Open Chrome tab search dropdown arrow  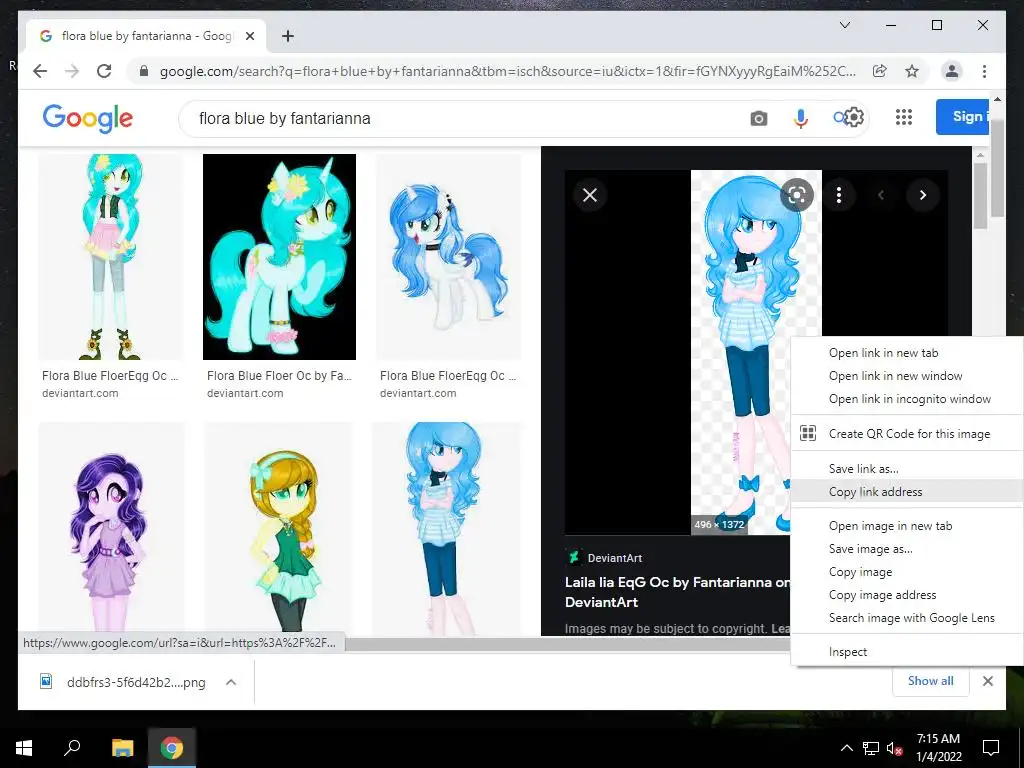pos(844,25)
